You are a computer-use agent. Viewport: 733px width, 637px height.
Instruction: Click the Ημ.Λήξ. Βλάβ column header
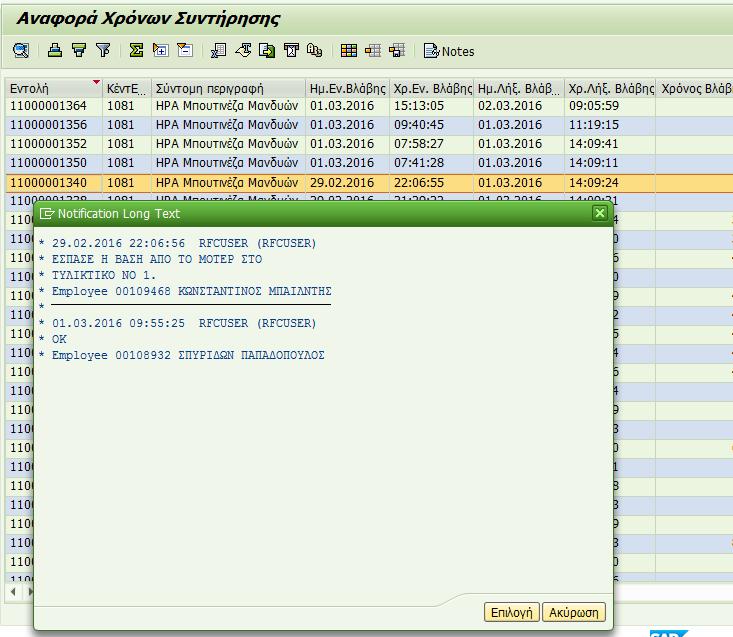point(519,88)
